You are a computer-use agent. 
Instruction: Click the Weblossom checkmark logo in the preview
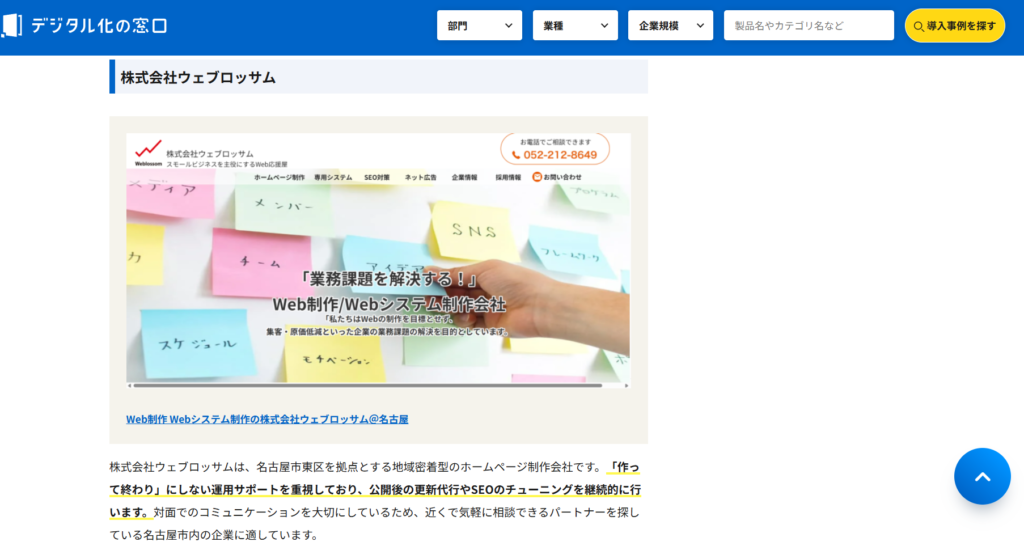tap(148, 152)
